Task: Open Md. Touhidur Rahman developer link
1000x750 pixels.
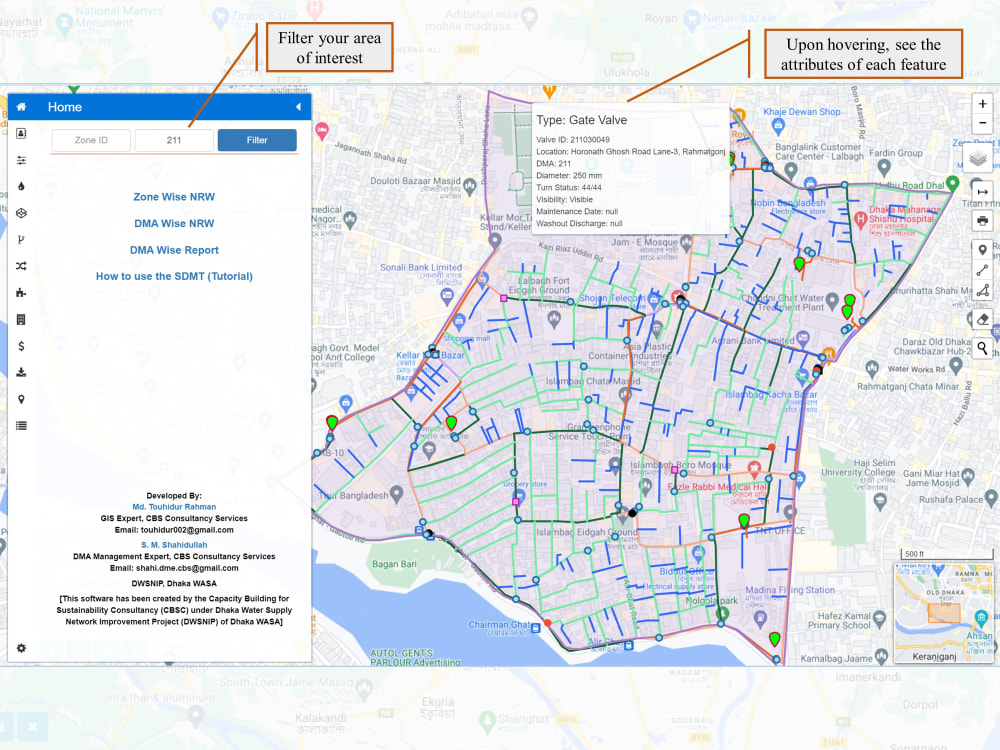Action: [x=174, y=507]
